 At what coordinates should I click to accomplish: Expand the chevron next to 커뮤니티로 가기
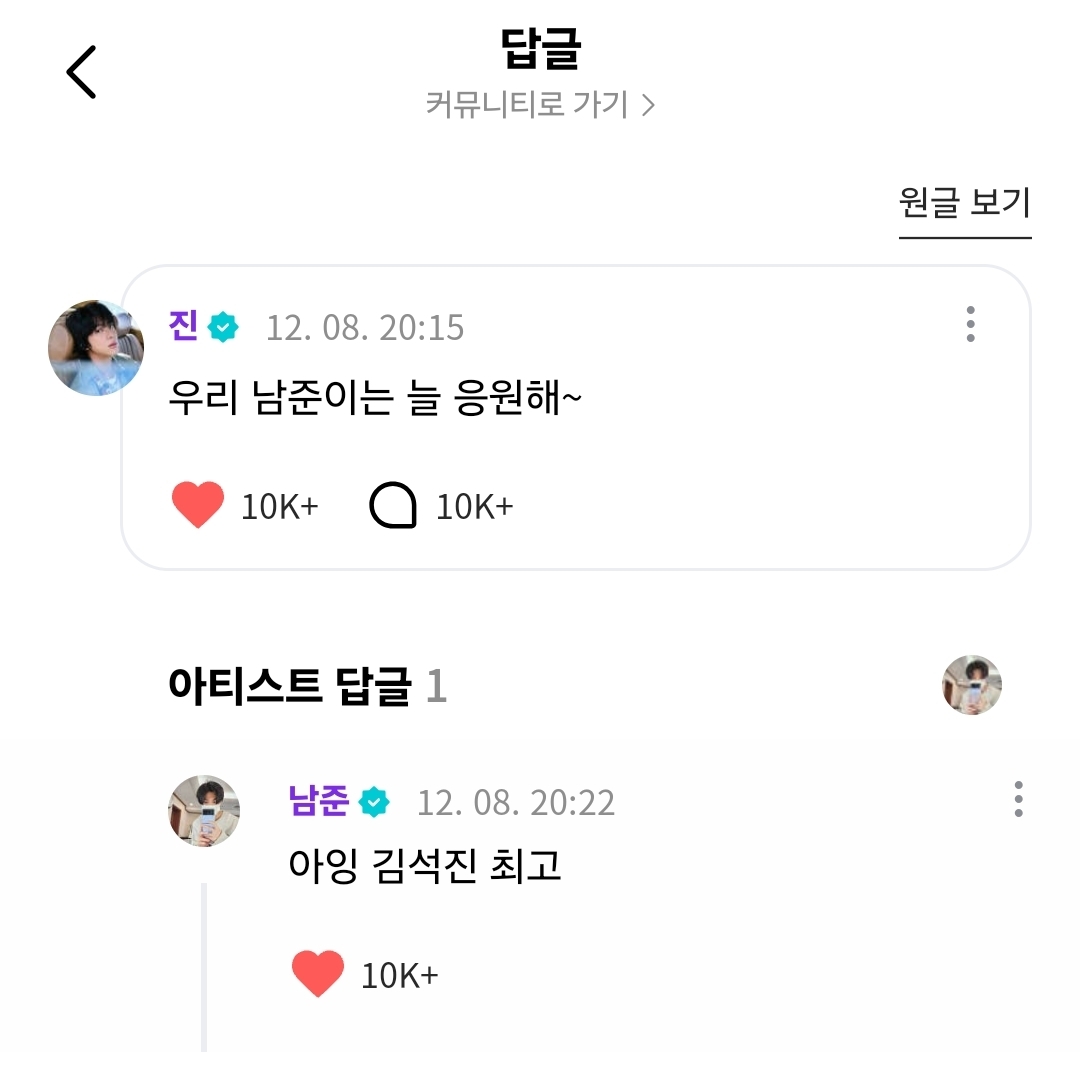click(647, 105)
